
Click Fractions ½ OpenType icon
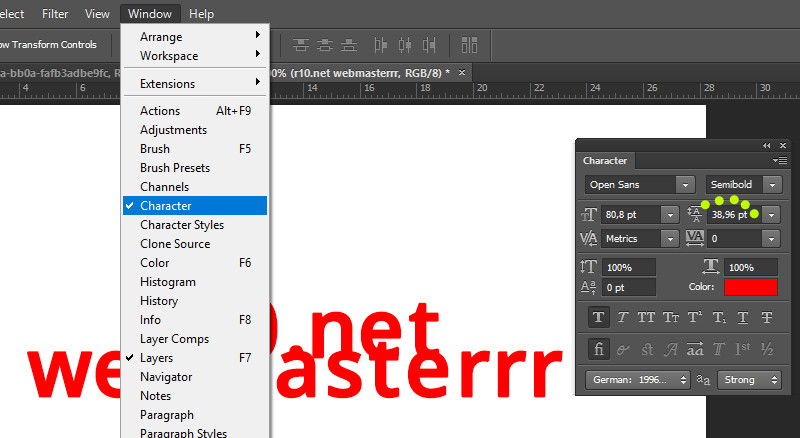click(767, 349)
